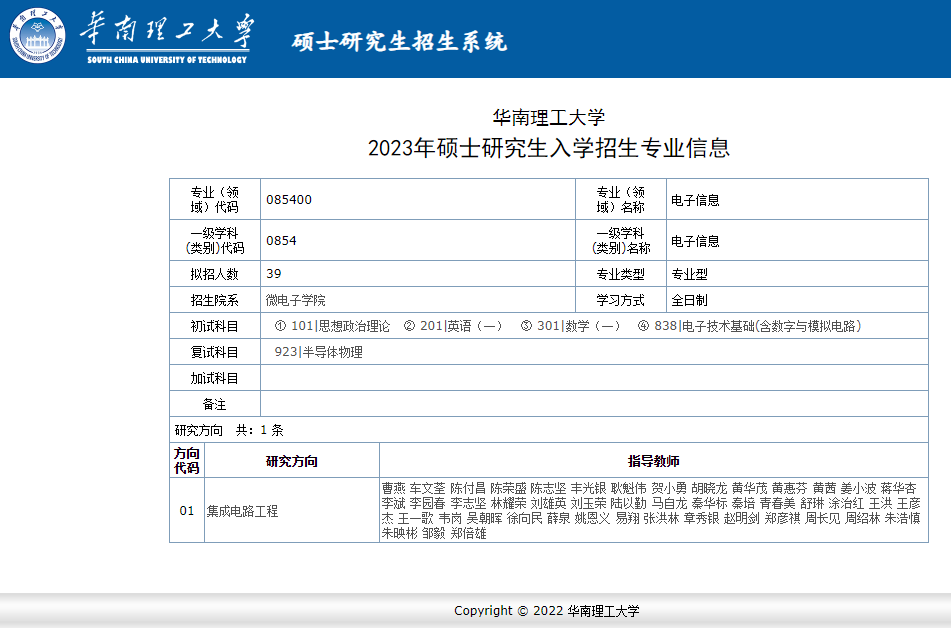Screen dimensions: 951x633
Task: Click the 备注 label
Action: point(215,404)
